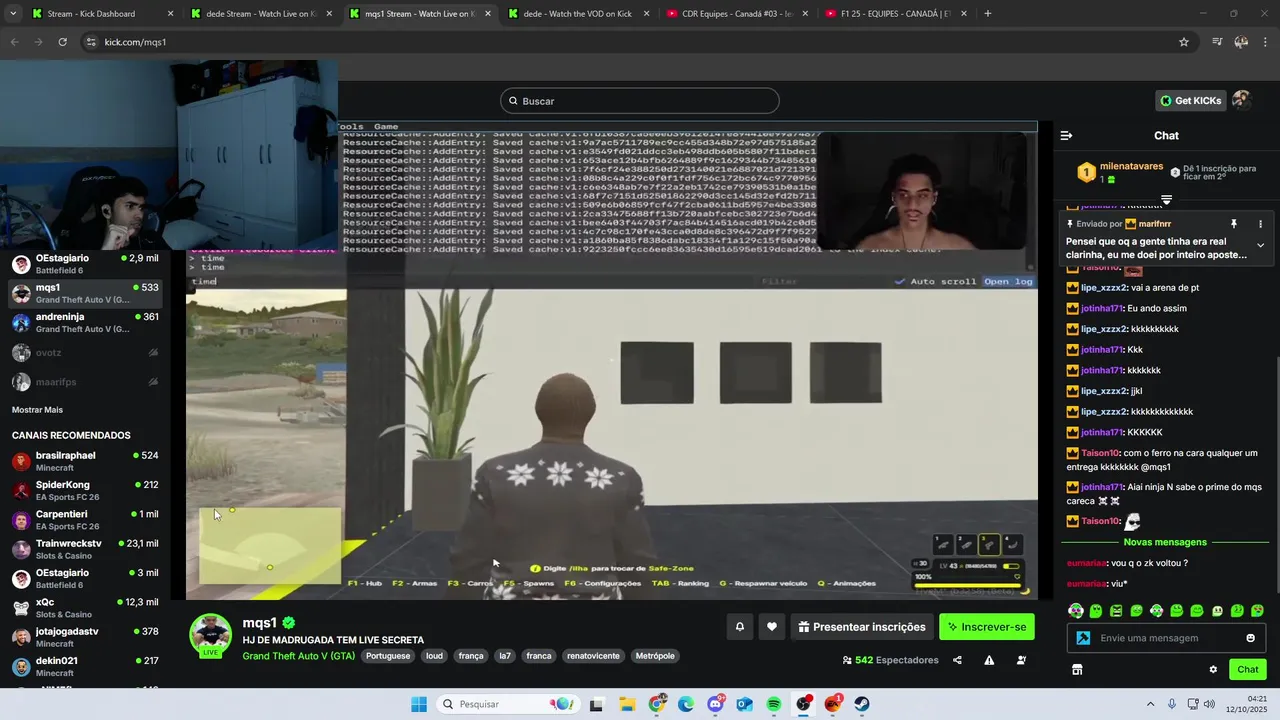The image size is (1280, 720).
Task: Expand followed list with Mostrar Mais
Action: coord(37,410)
